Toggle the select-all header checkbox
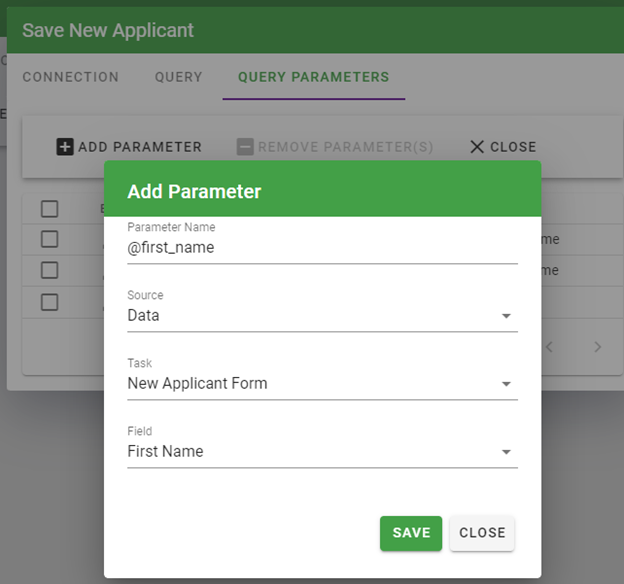624x584 pixels. tap(50, 208)
